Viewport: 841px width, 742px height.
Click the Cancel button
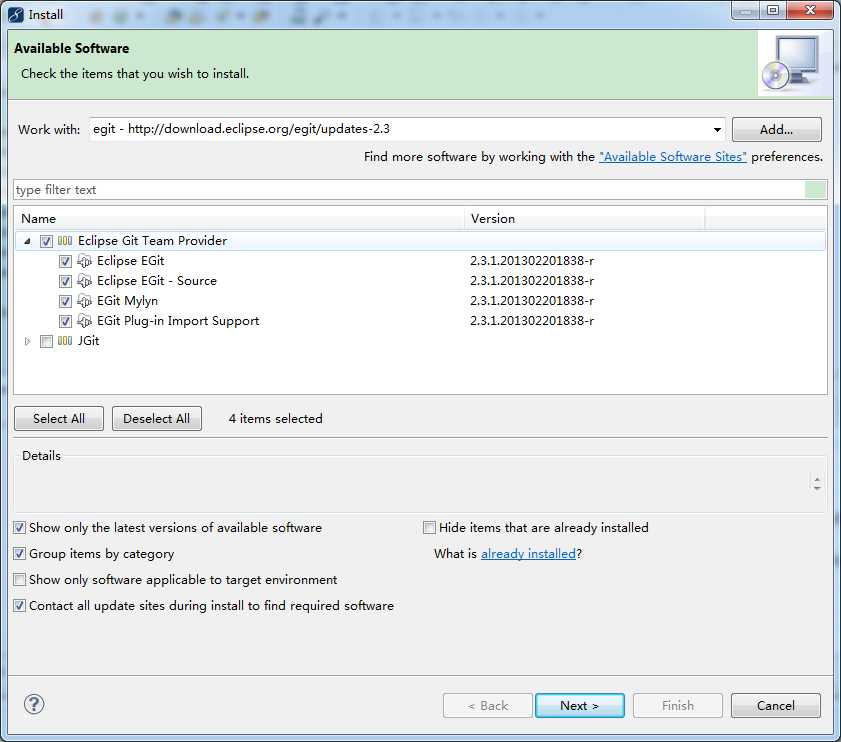pos(776,706)
